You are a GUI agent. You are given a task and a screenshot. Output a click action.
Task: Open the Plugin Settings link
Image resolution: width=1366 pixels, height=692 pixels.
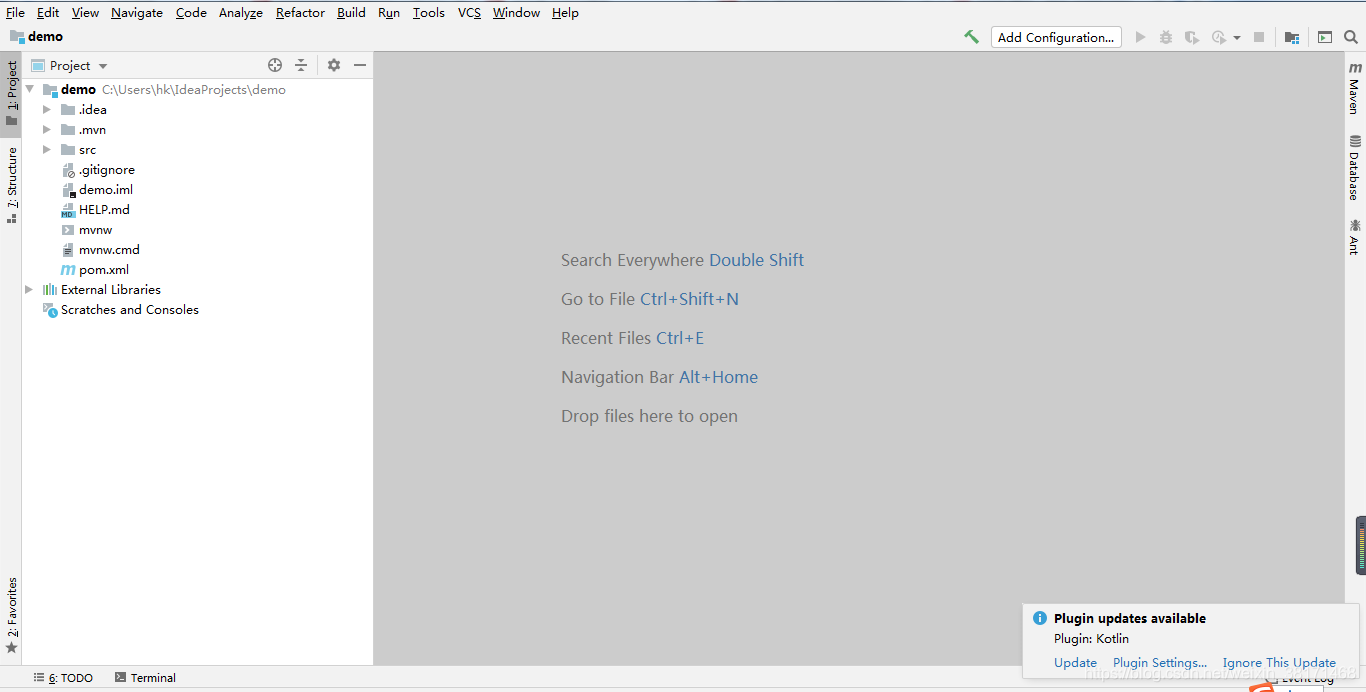point(1160,662)
